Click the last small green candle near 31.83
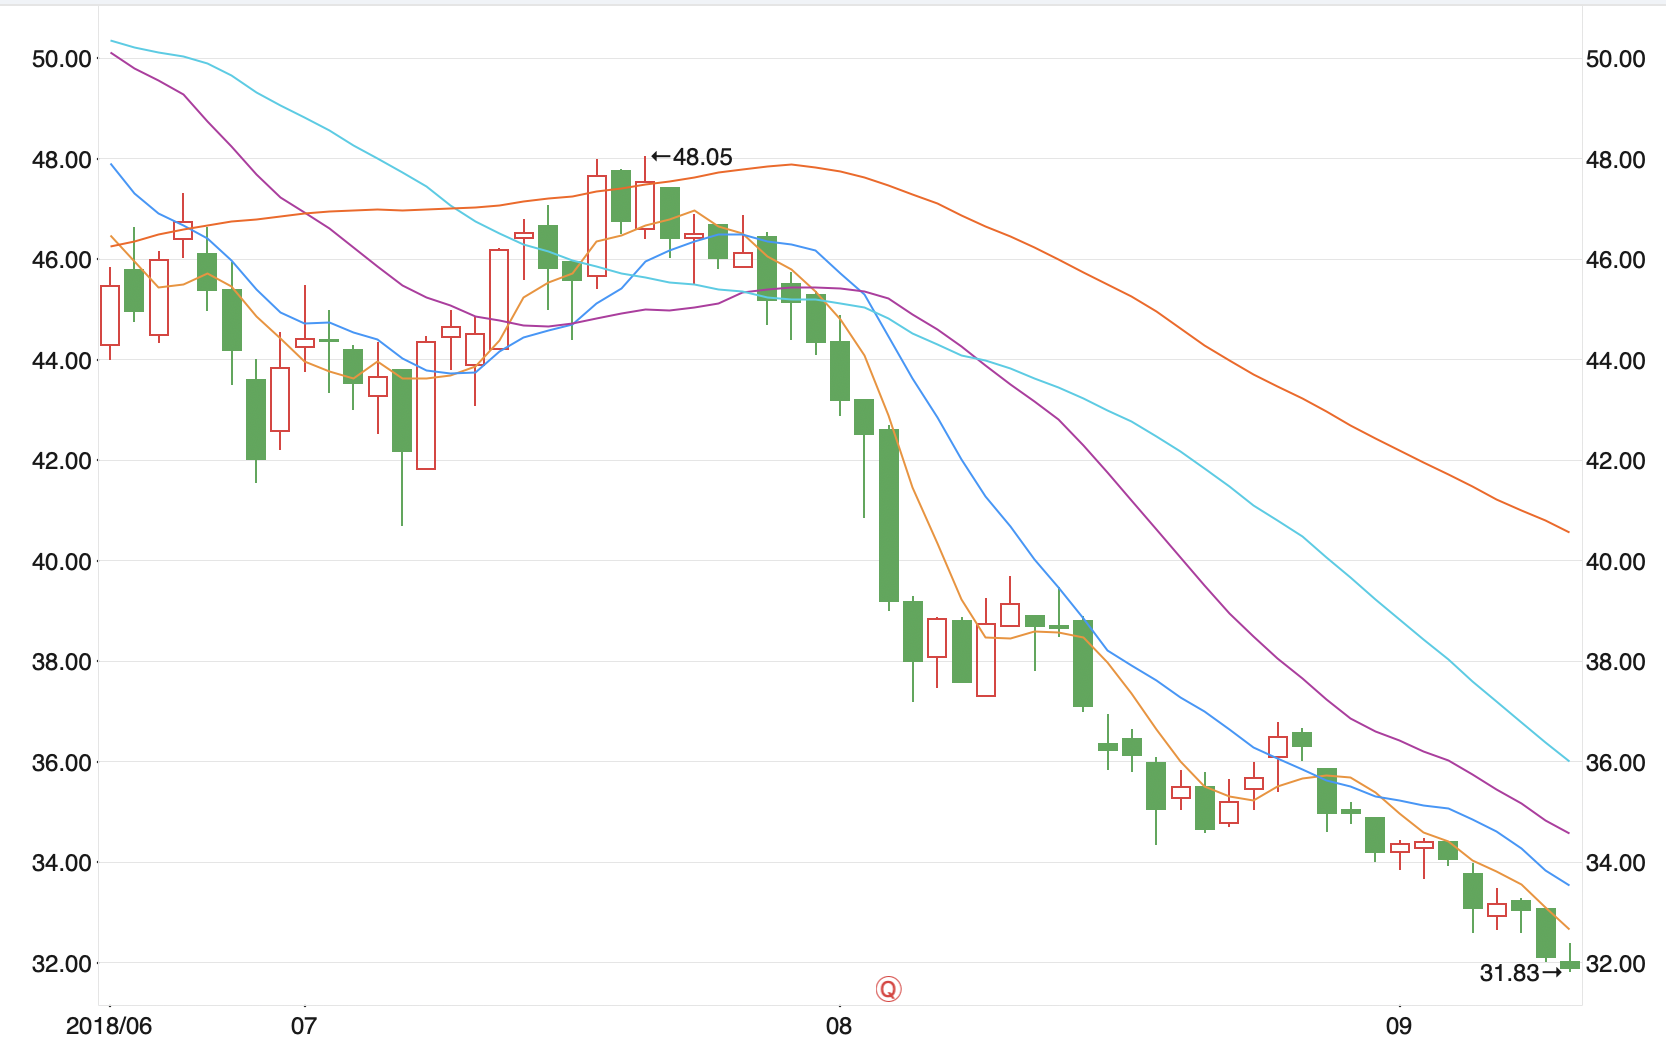1666x1046 pixels. [1570, 964]
